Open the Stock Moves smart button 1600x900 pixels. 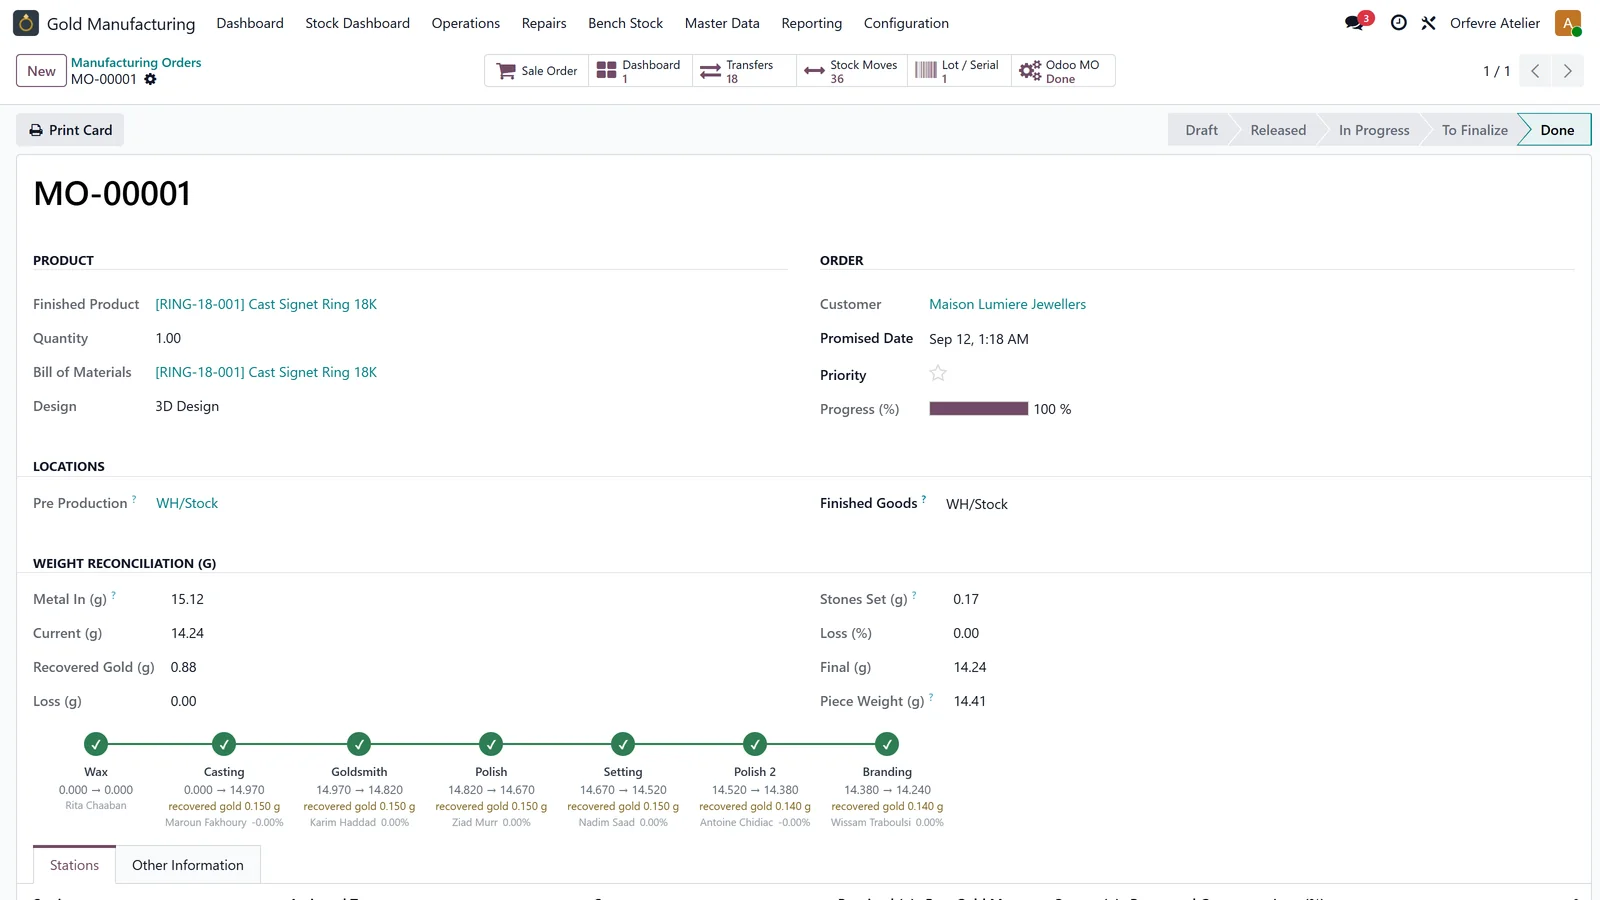pos(852,71)
